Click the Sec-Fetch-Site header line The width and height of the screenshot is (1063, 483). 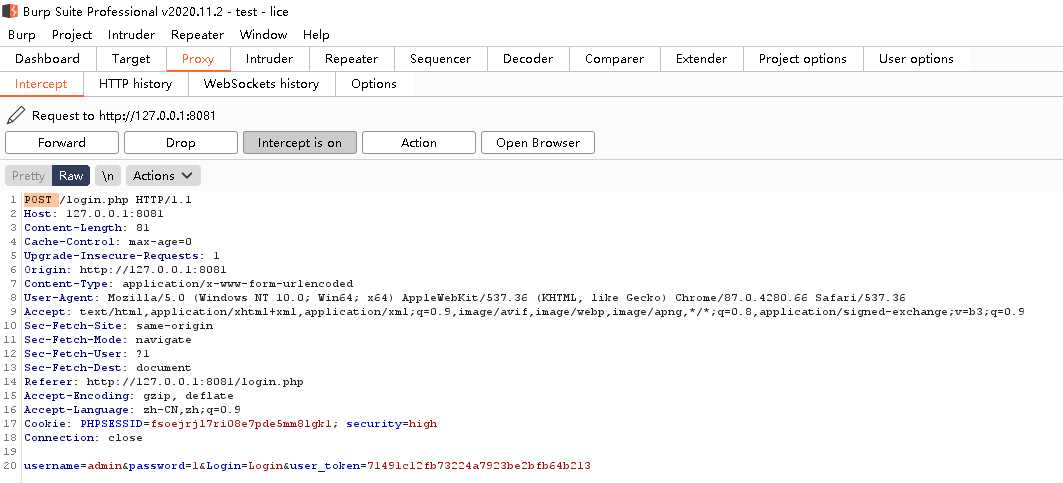tap(118, 326)
